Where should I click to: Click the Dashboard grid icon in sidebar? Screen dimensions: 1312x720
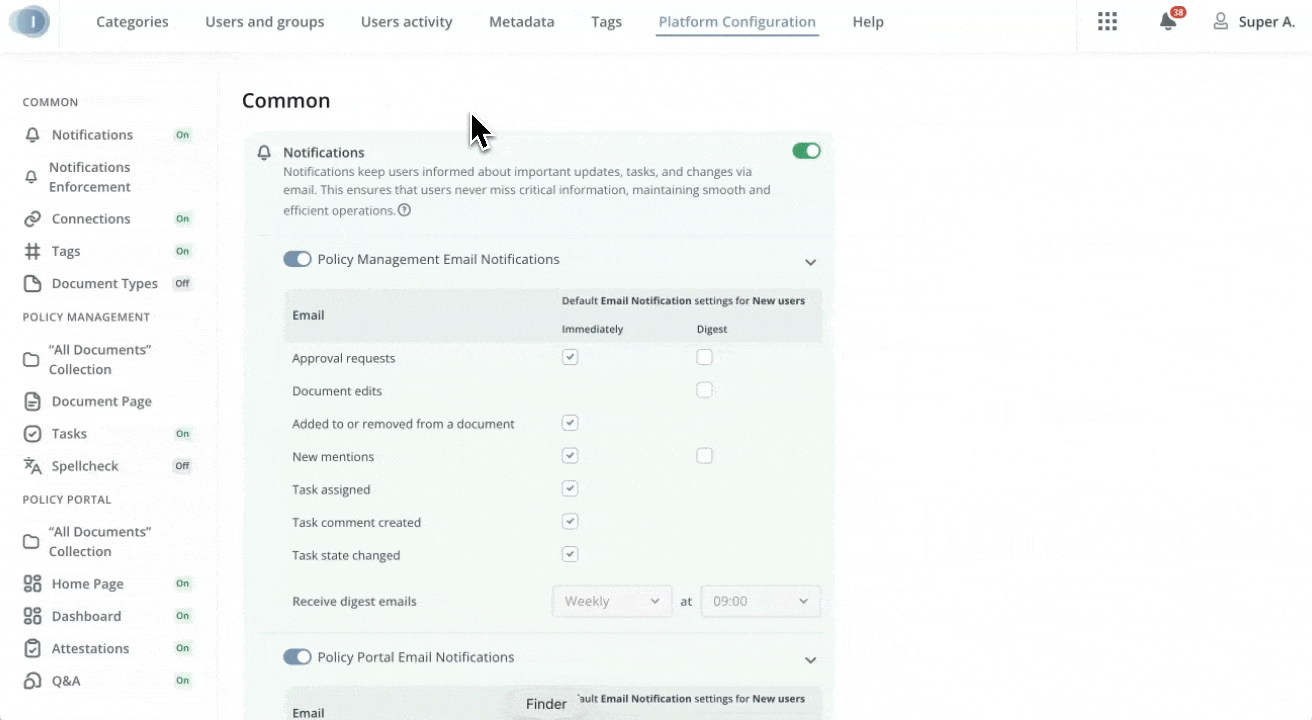point(33,616)
